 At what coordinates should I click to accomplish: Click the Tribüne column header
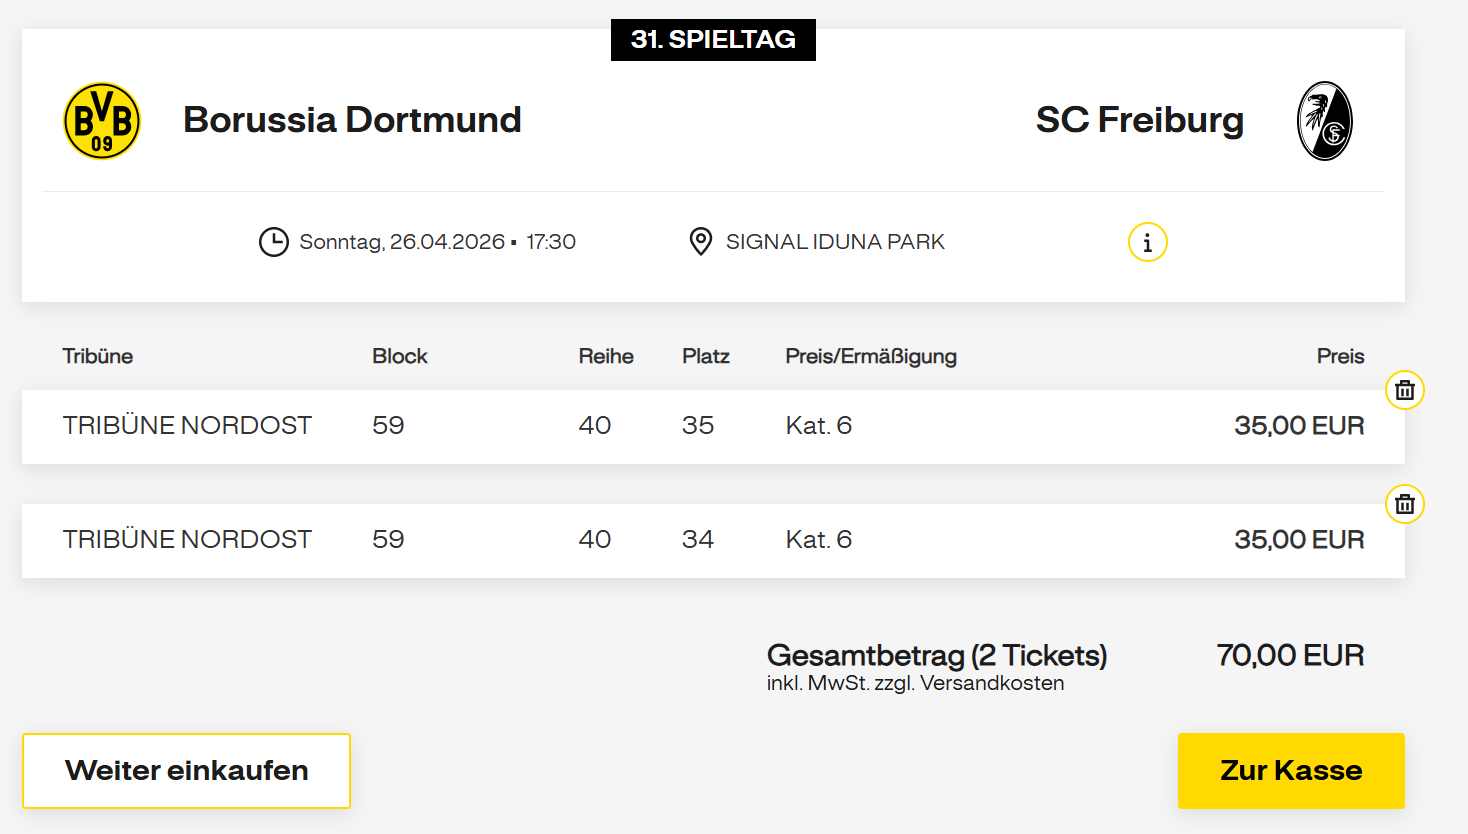(x=98, y=356)
